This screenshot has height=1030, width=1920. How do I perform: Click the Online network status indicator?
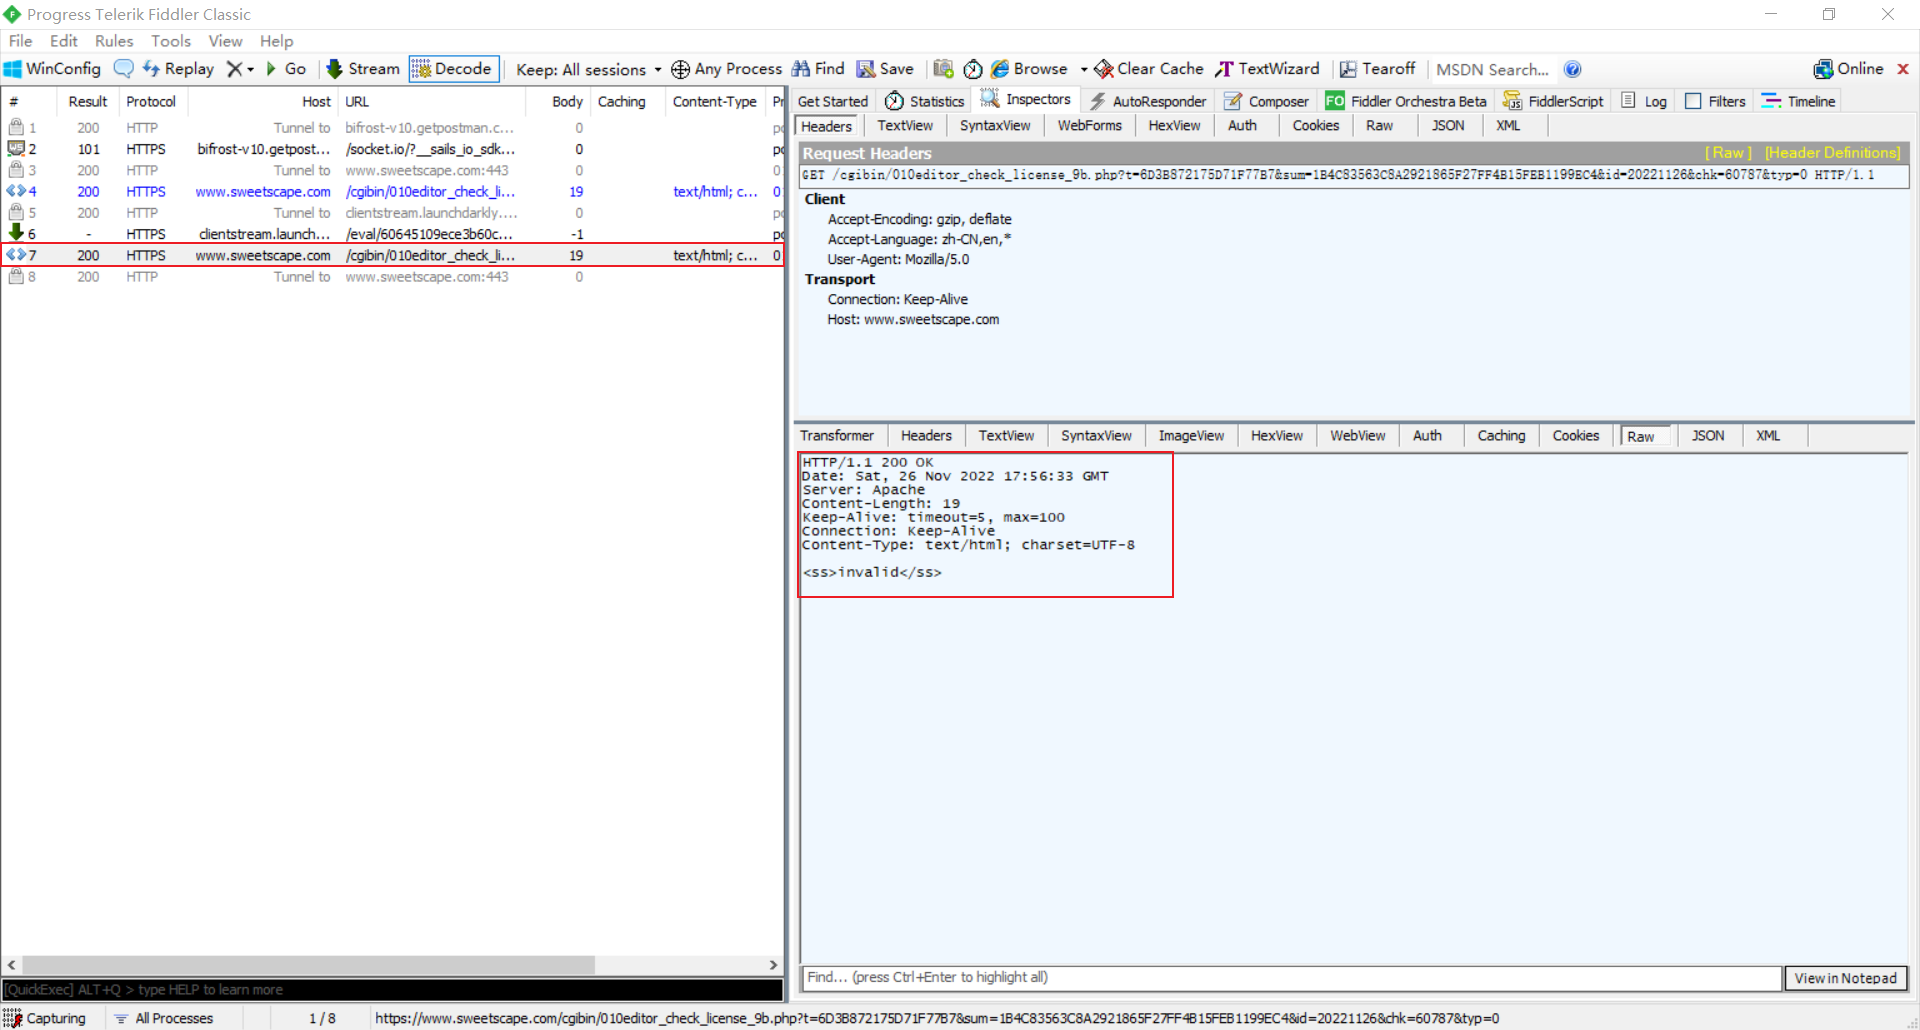tap(1849, 69)
